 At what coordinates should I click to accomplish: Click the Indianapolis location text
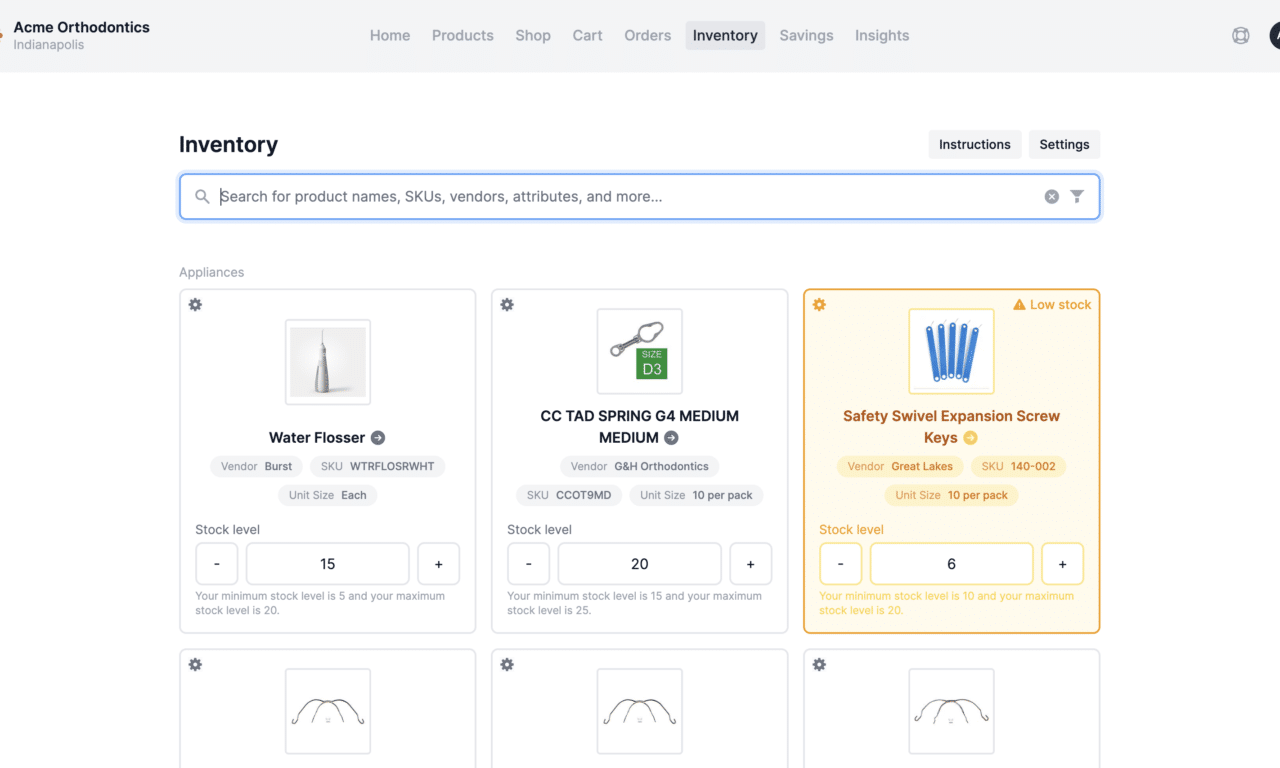tap(49, 45)
